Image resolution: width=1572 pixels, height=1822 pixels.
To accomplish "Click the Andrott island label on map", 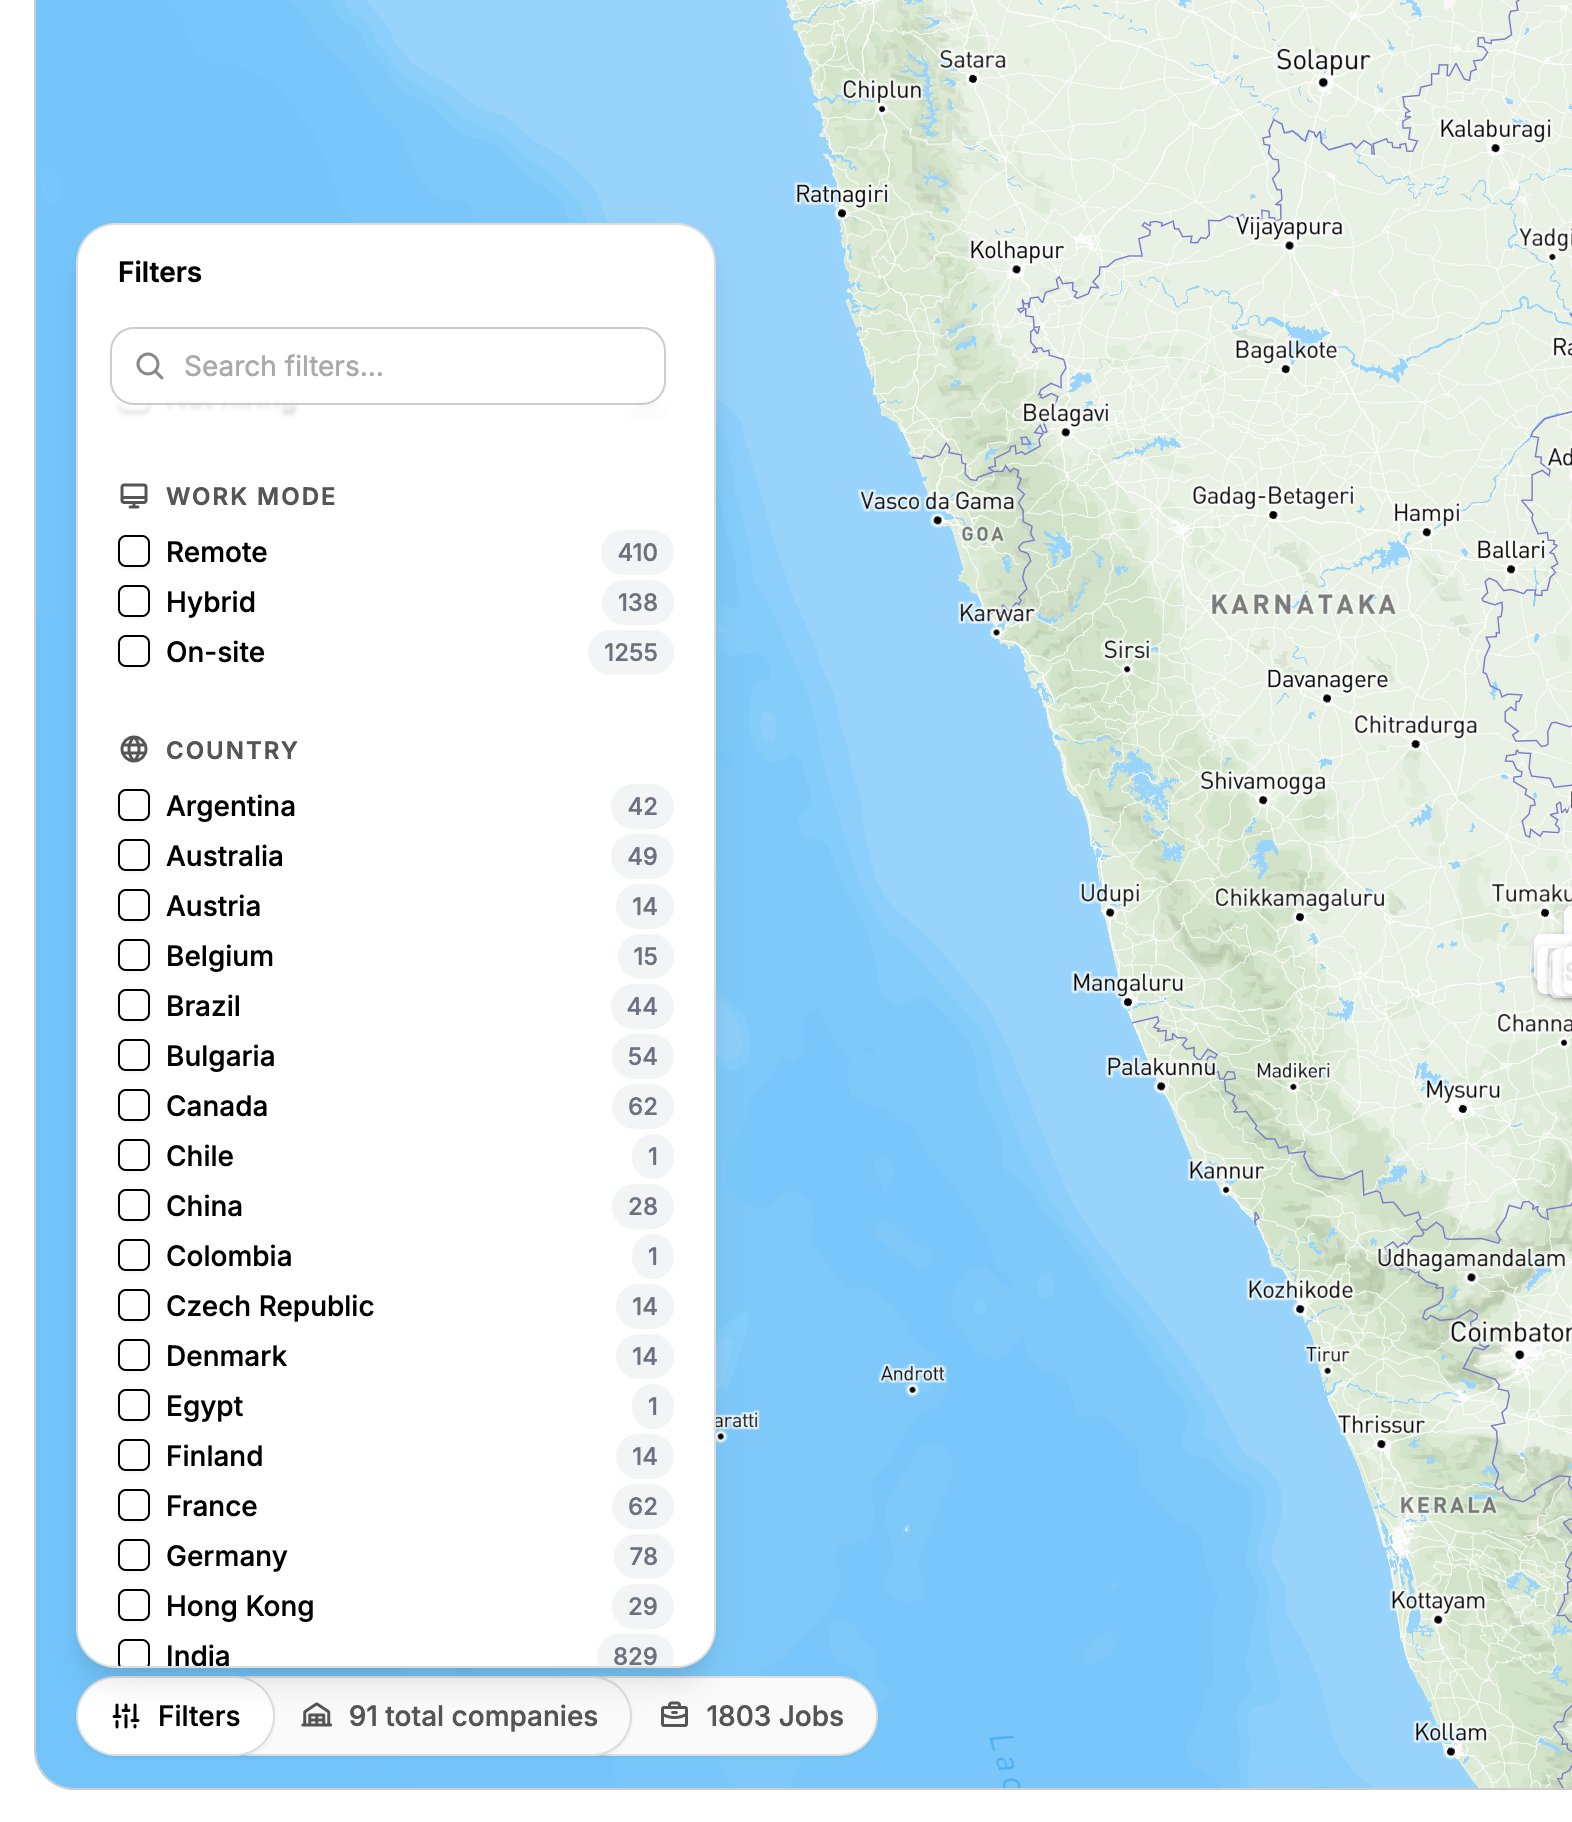I will tap(912, 1373).
